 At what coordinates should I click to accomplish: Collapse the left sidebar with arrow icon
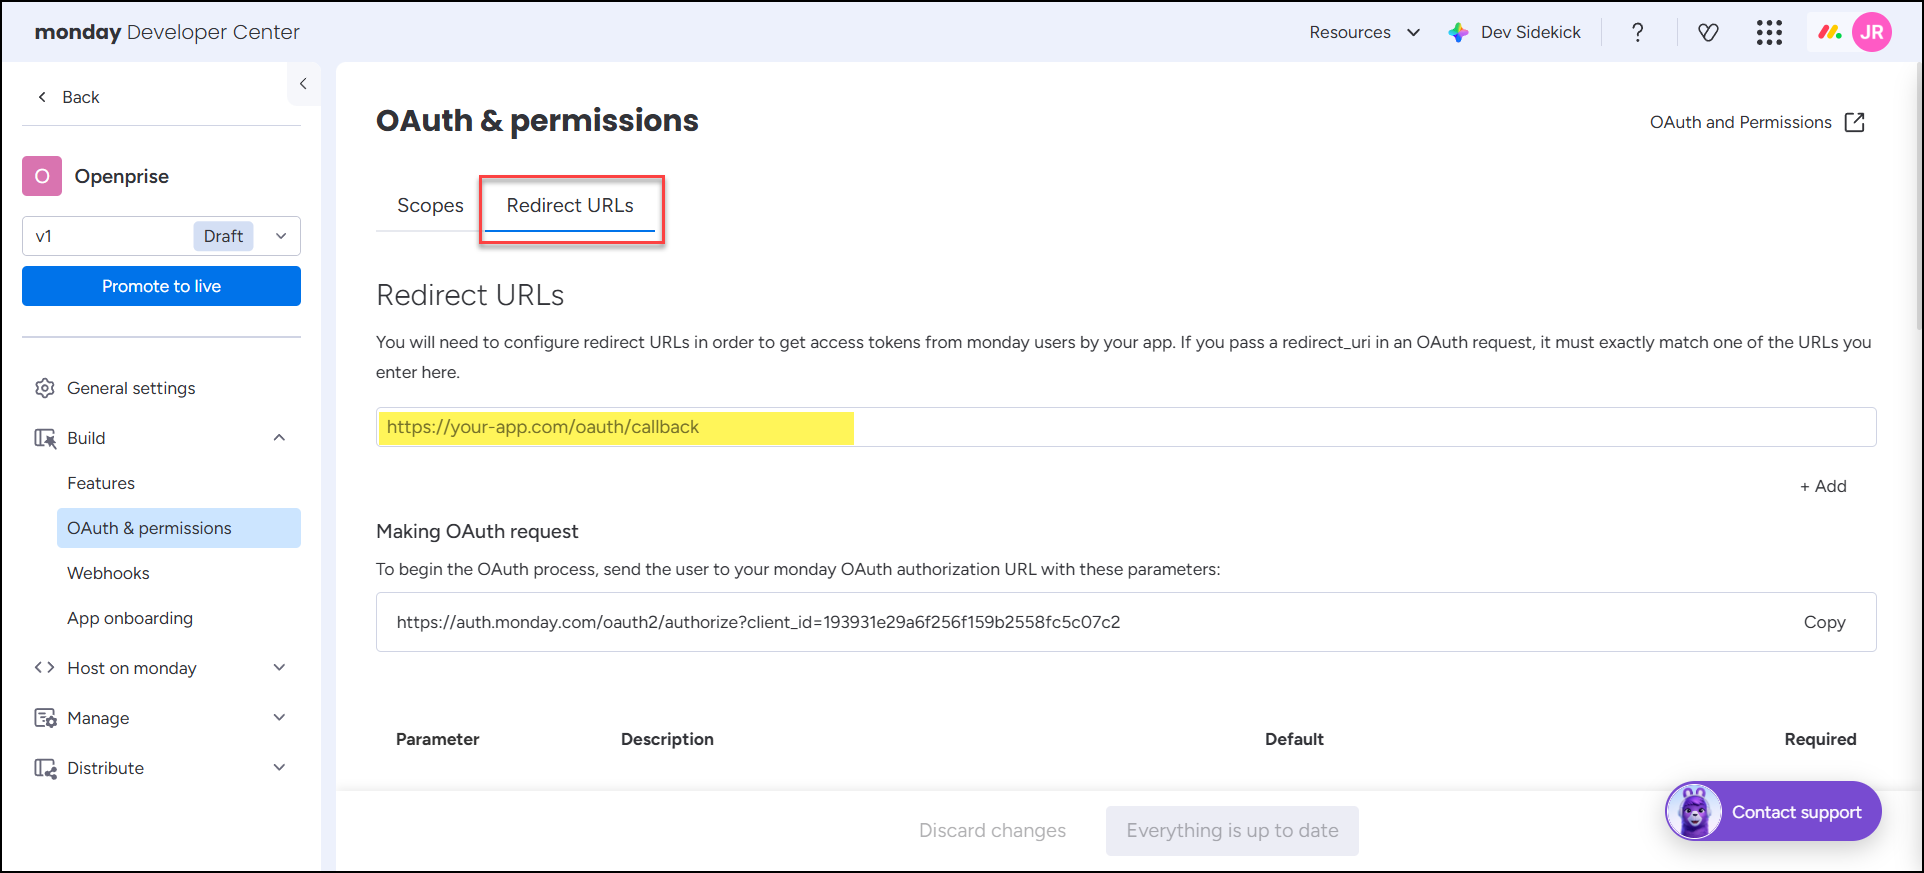(x=303, y=84)
